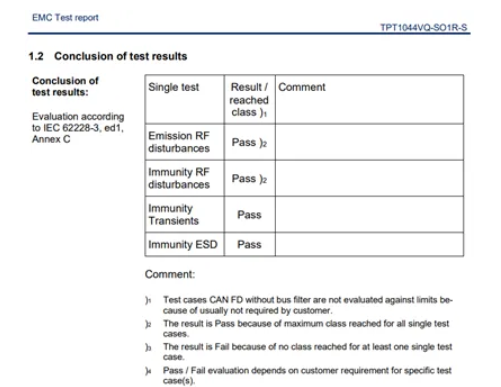The height and width of the screenshot is (387, 501).
Task: Click the Result / reached class column header
Action: [249, 99]
